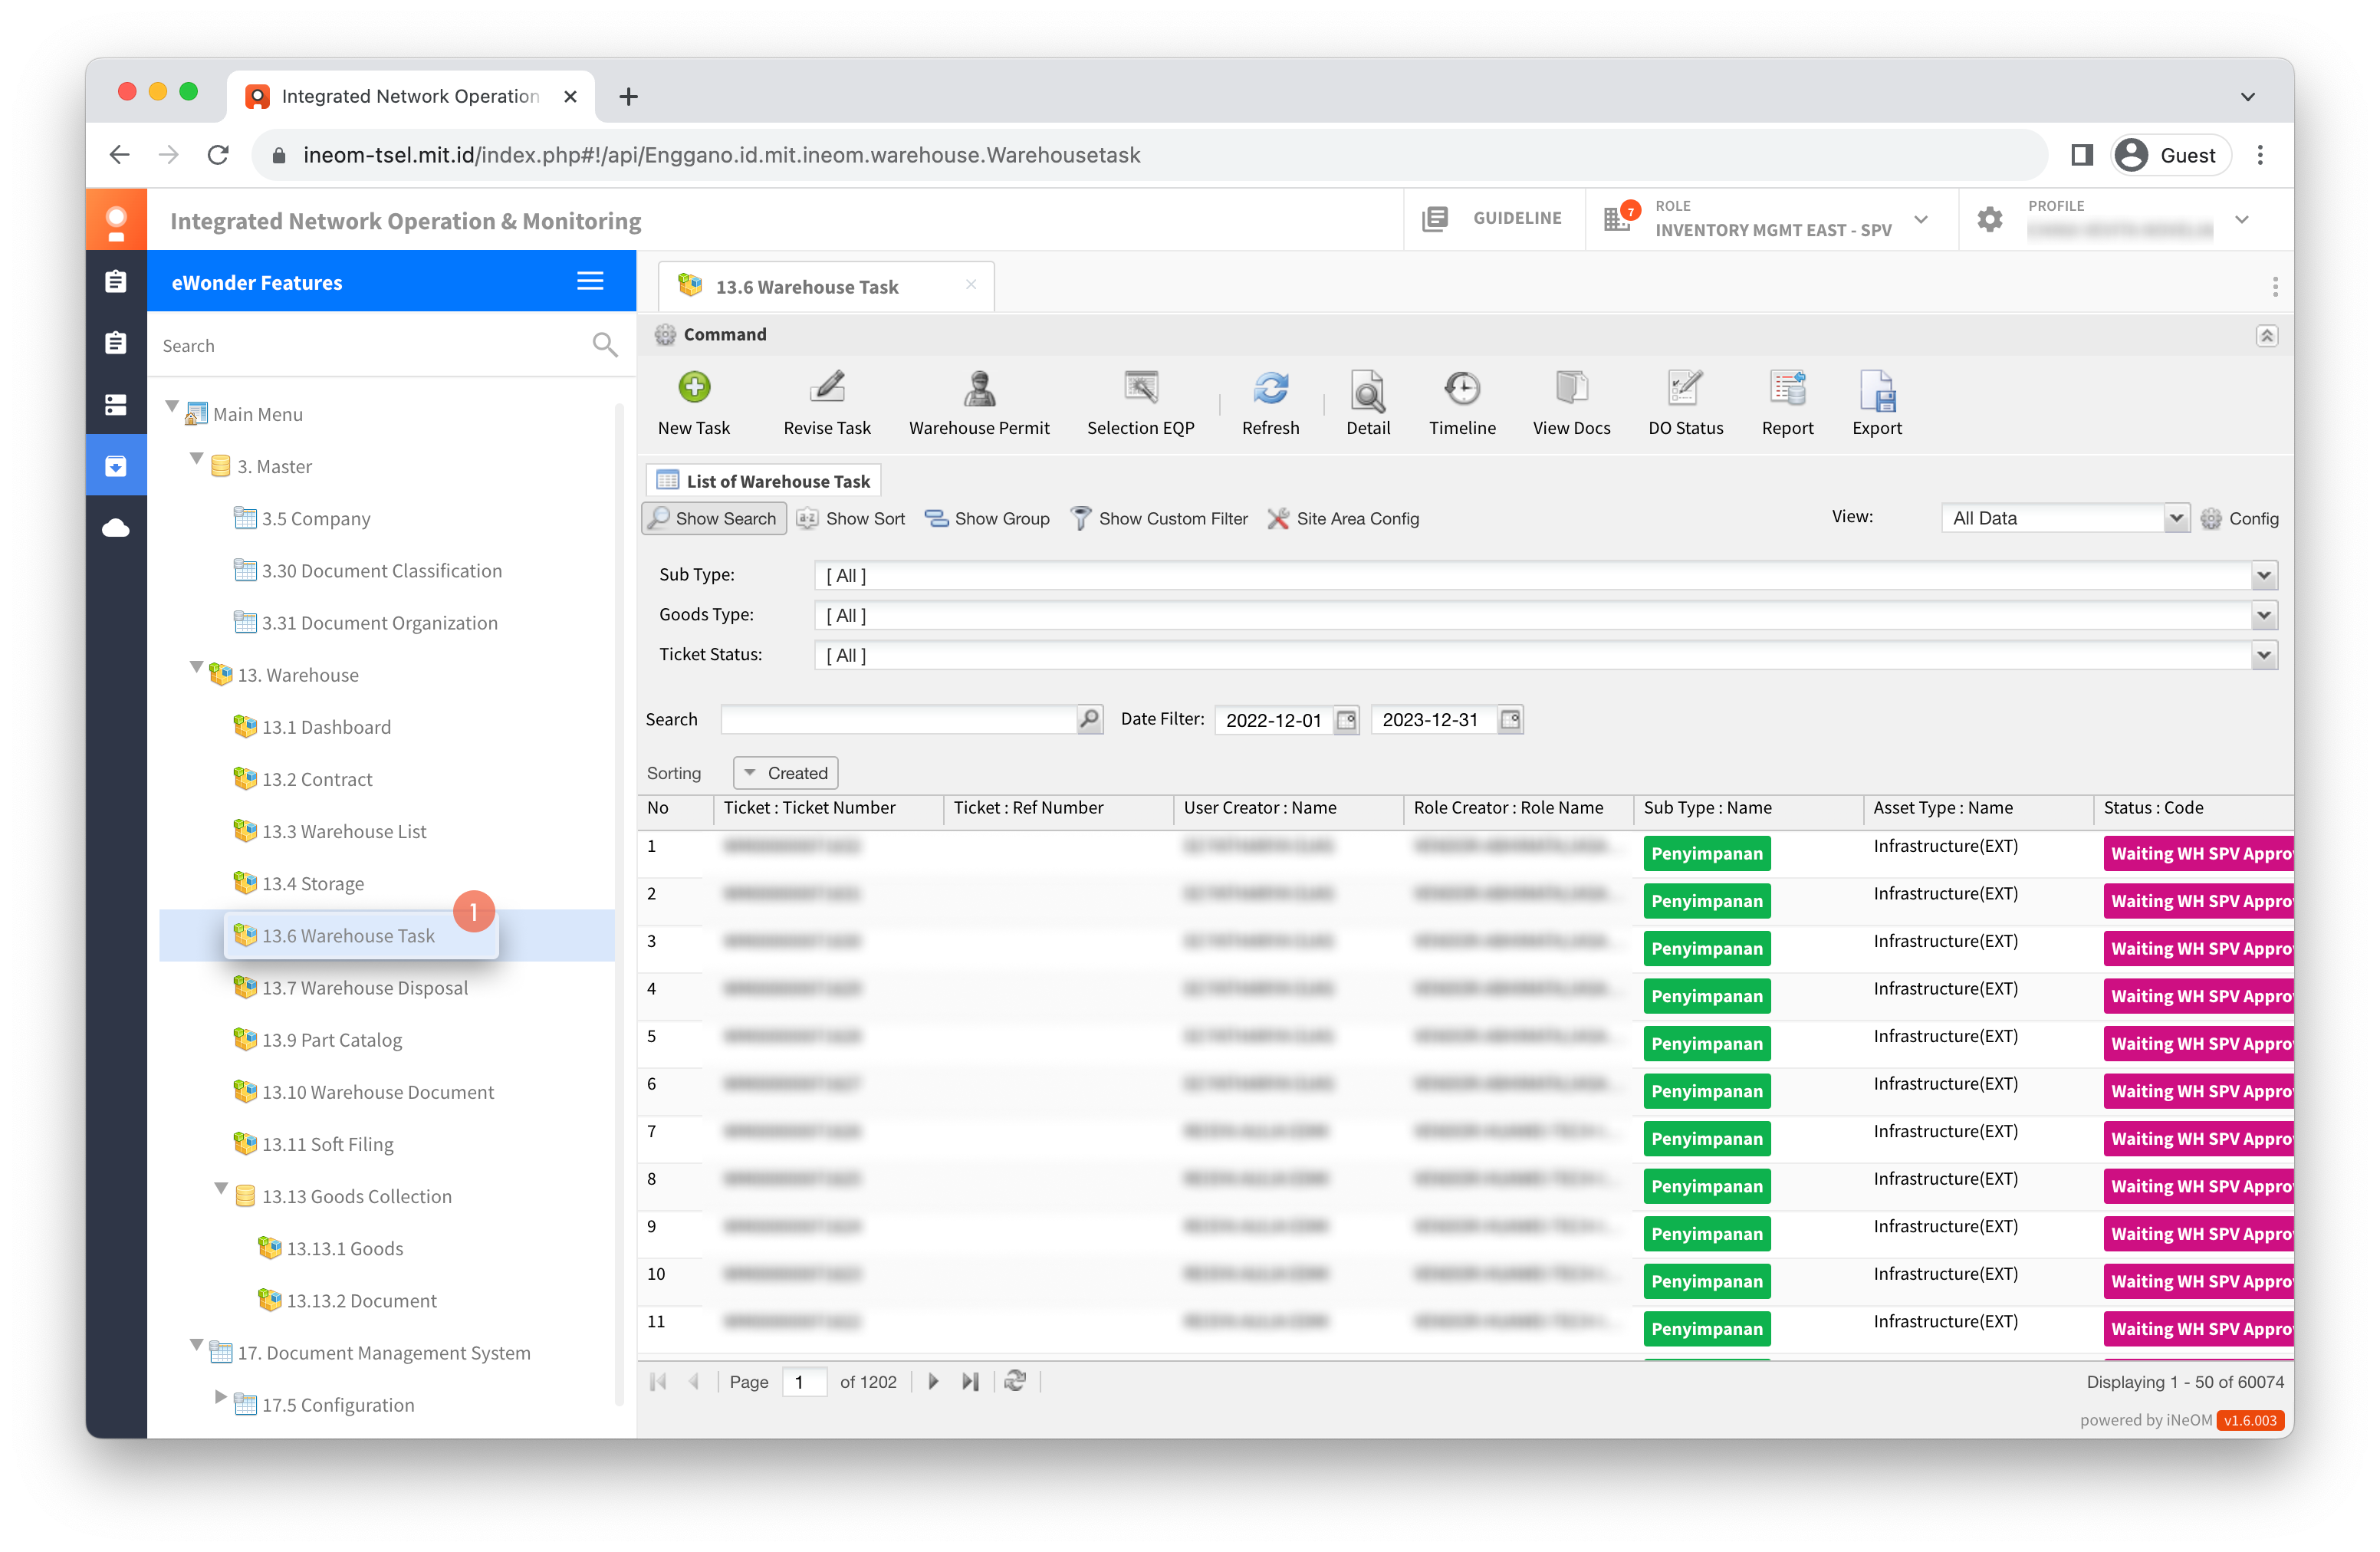Click the pager refresh icon

point(1015,1382)
